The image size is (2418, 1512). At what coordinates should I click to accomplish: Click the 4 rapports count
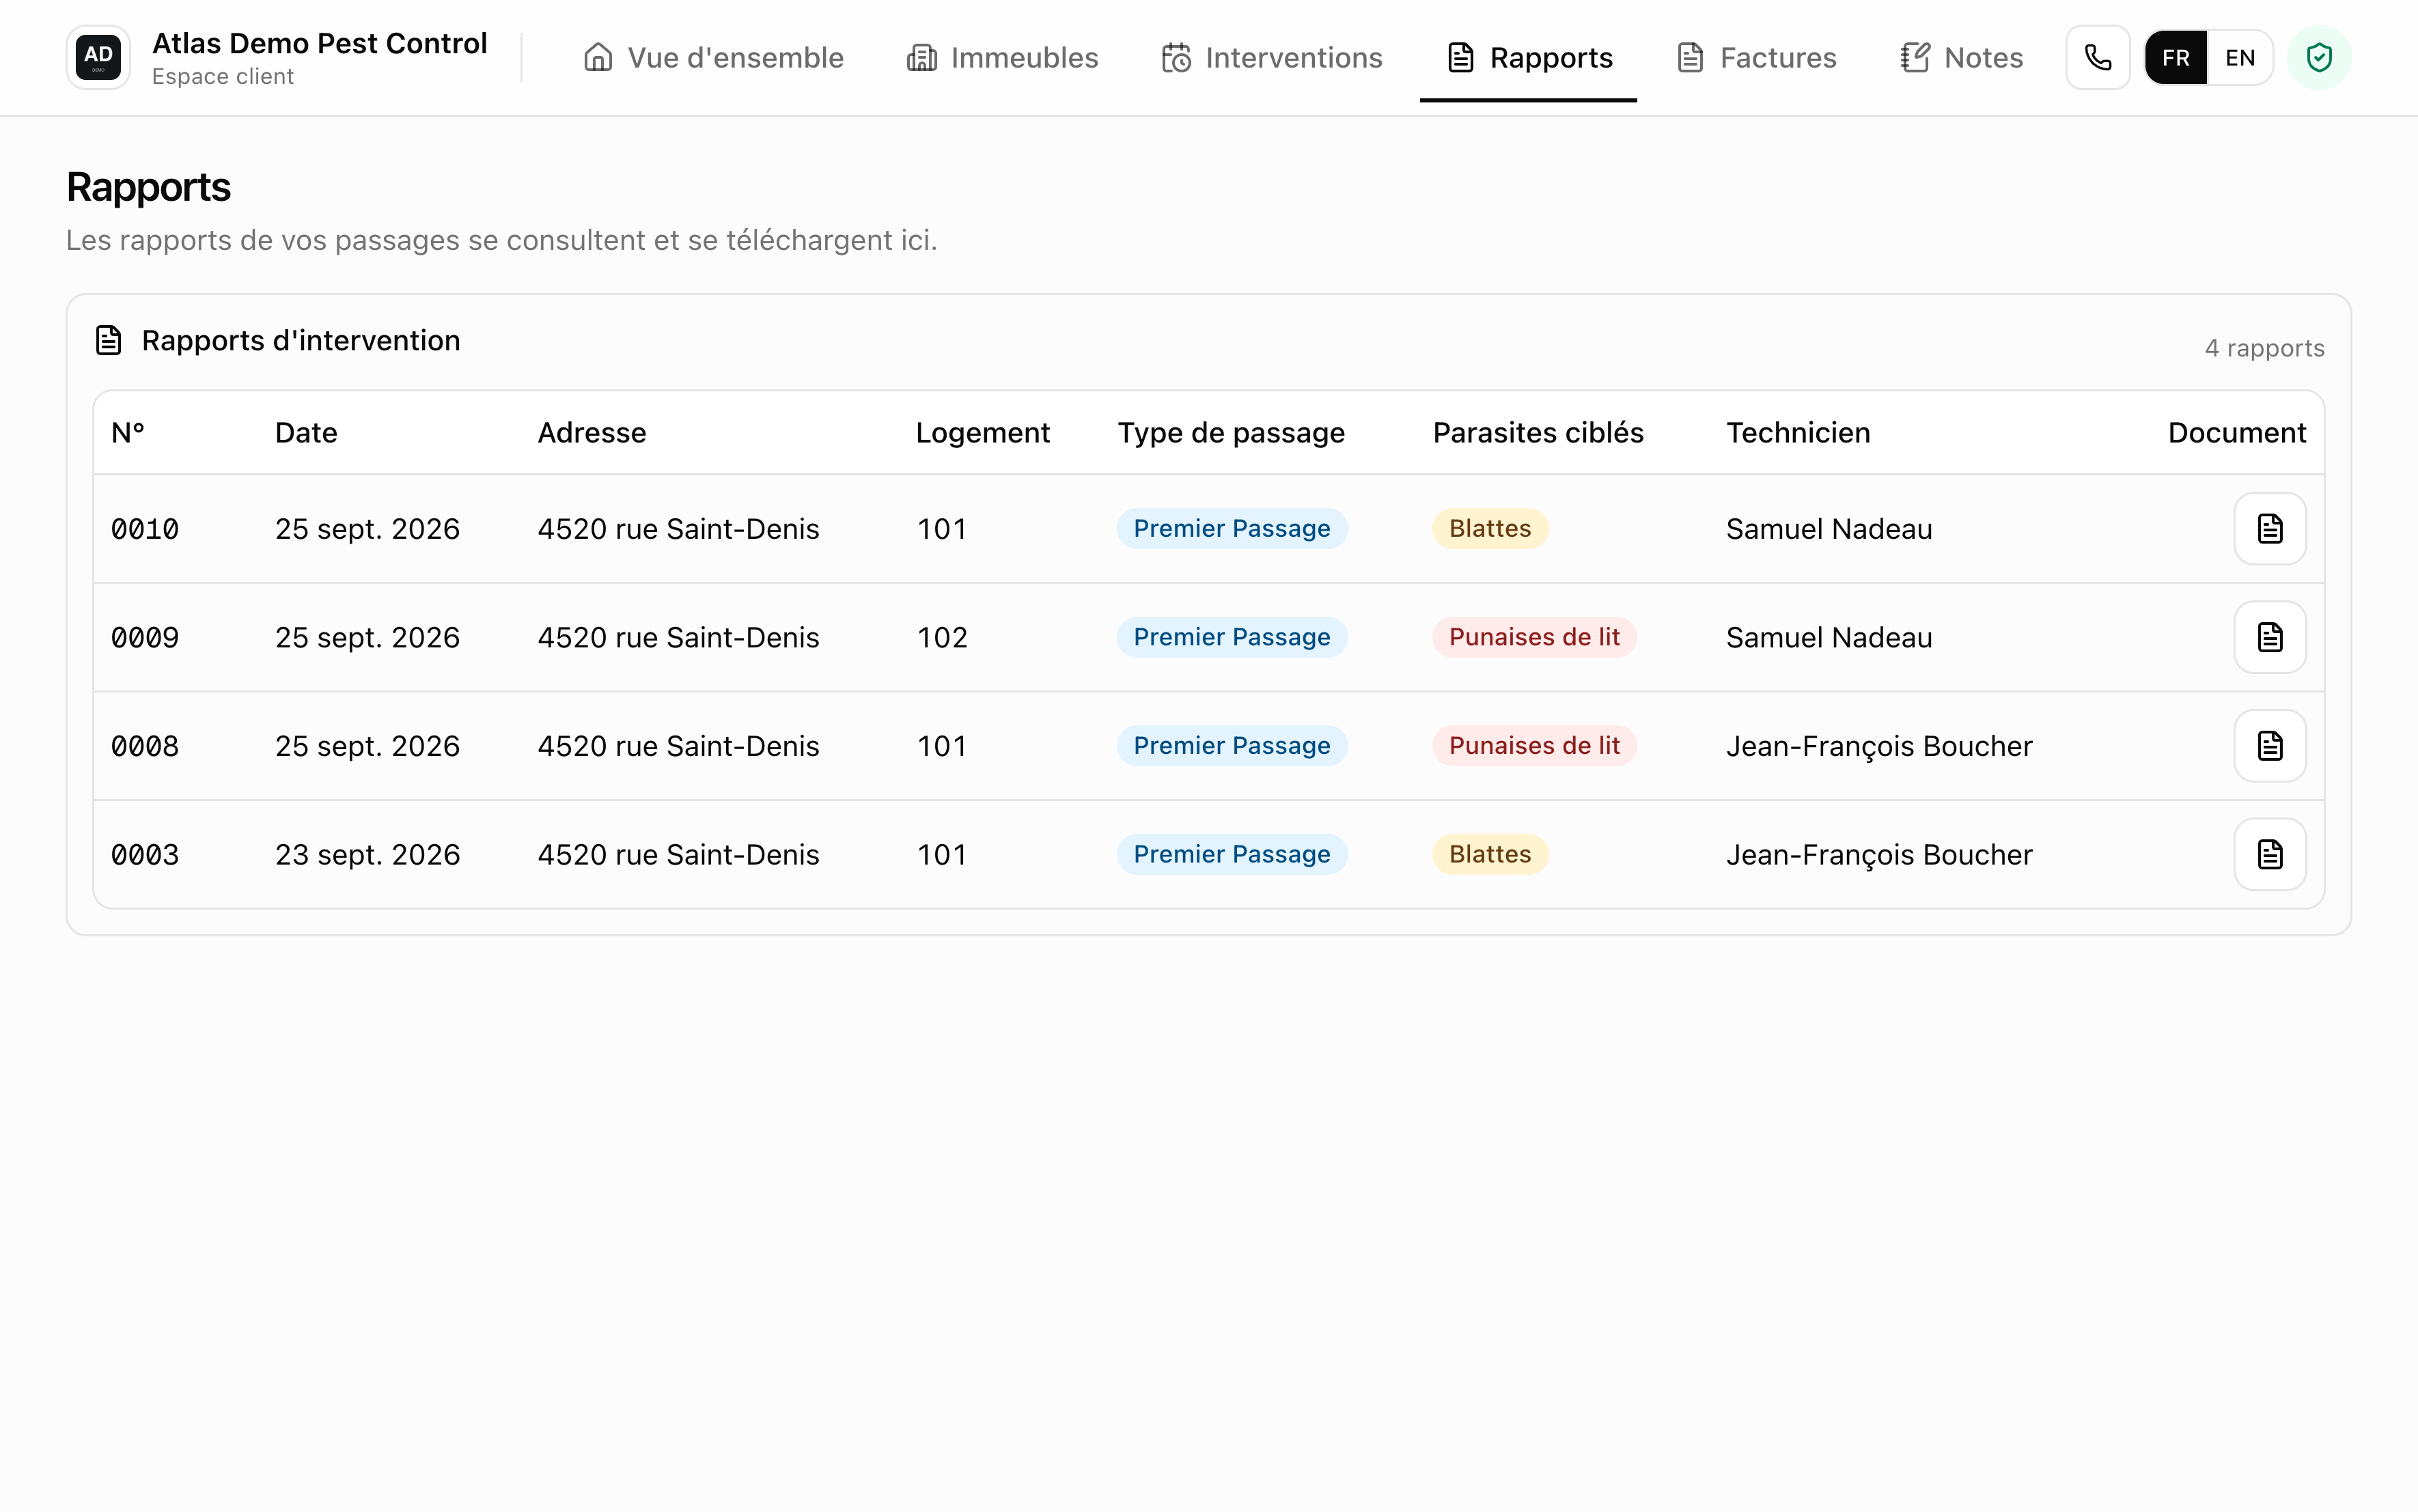[x=2264, y=348]
